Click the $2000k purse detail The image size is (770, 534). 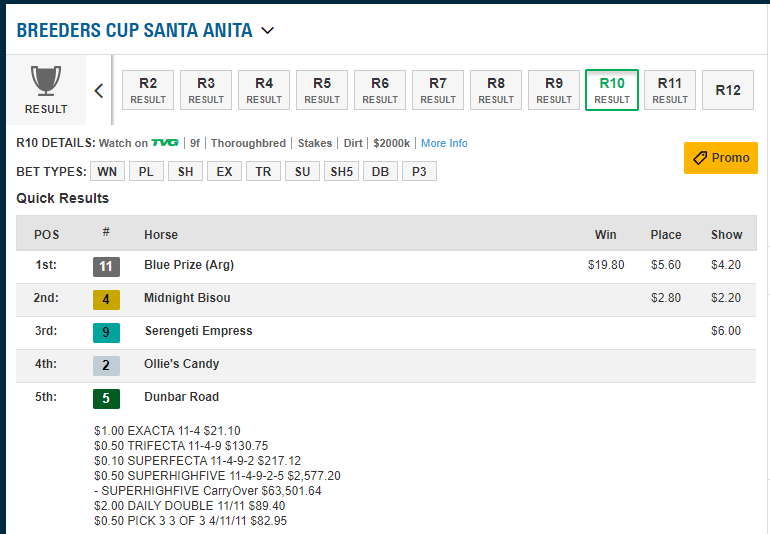tap(391, 143)
